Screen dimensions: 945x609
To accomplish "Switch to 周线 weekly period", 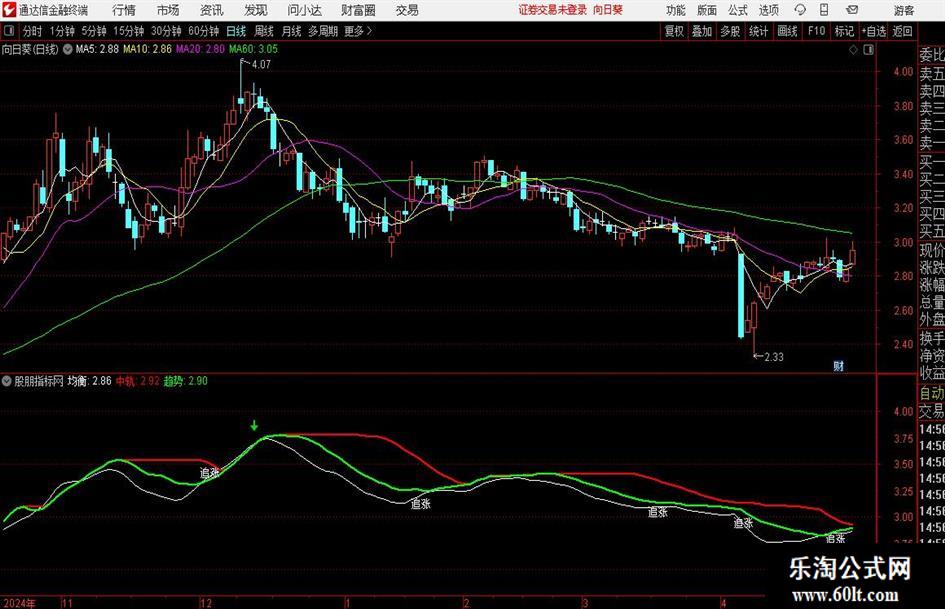I will coord(264,31).
